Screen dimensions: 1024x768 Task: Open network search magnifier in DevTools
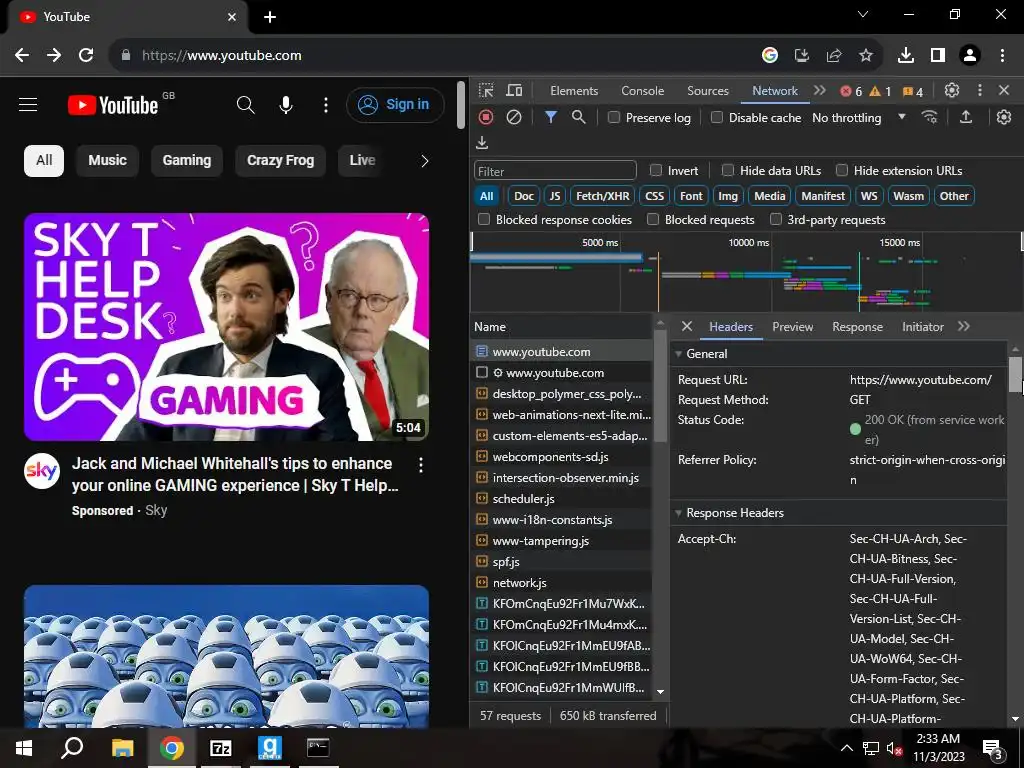[578, 117]
